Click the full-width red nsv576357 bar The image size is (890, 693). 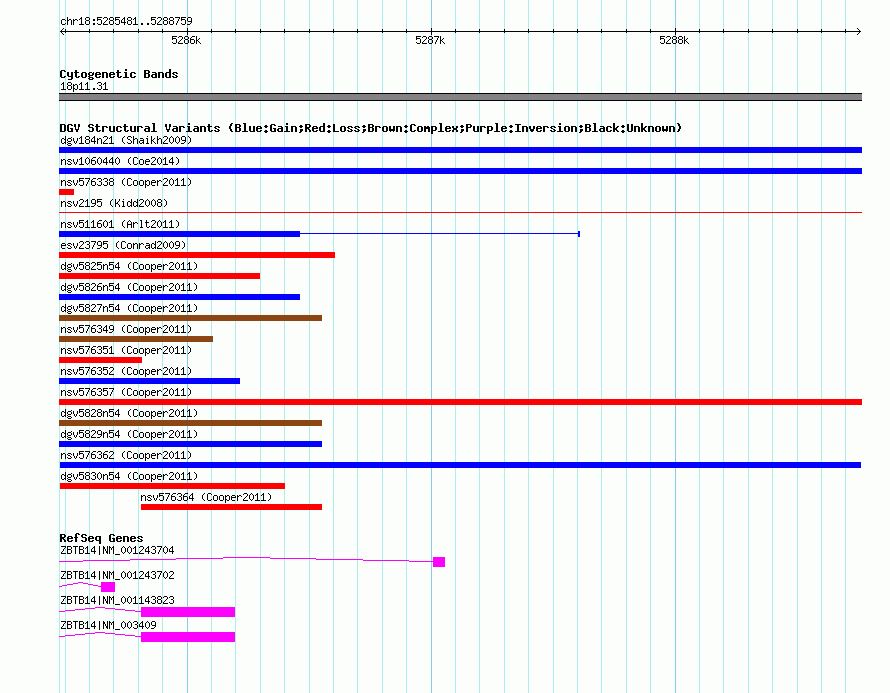coord(460,402)
